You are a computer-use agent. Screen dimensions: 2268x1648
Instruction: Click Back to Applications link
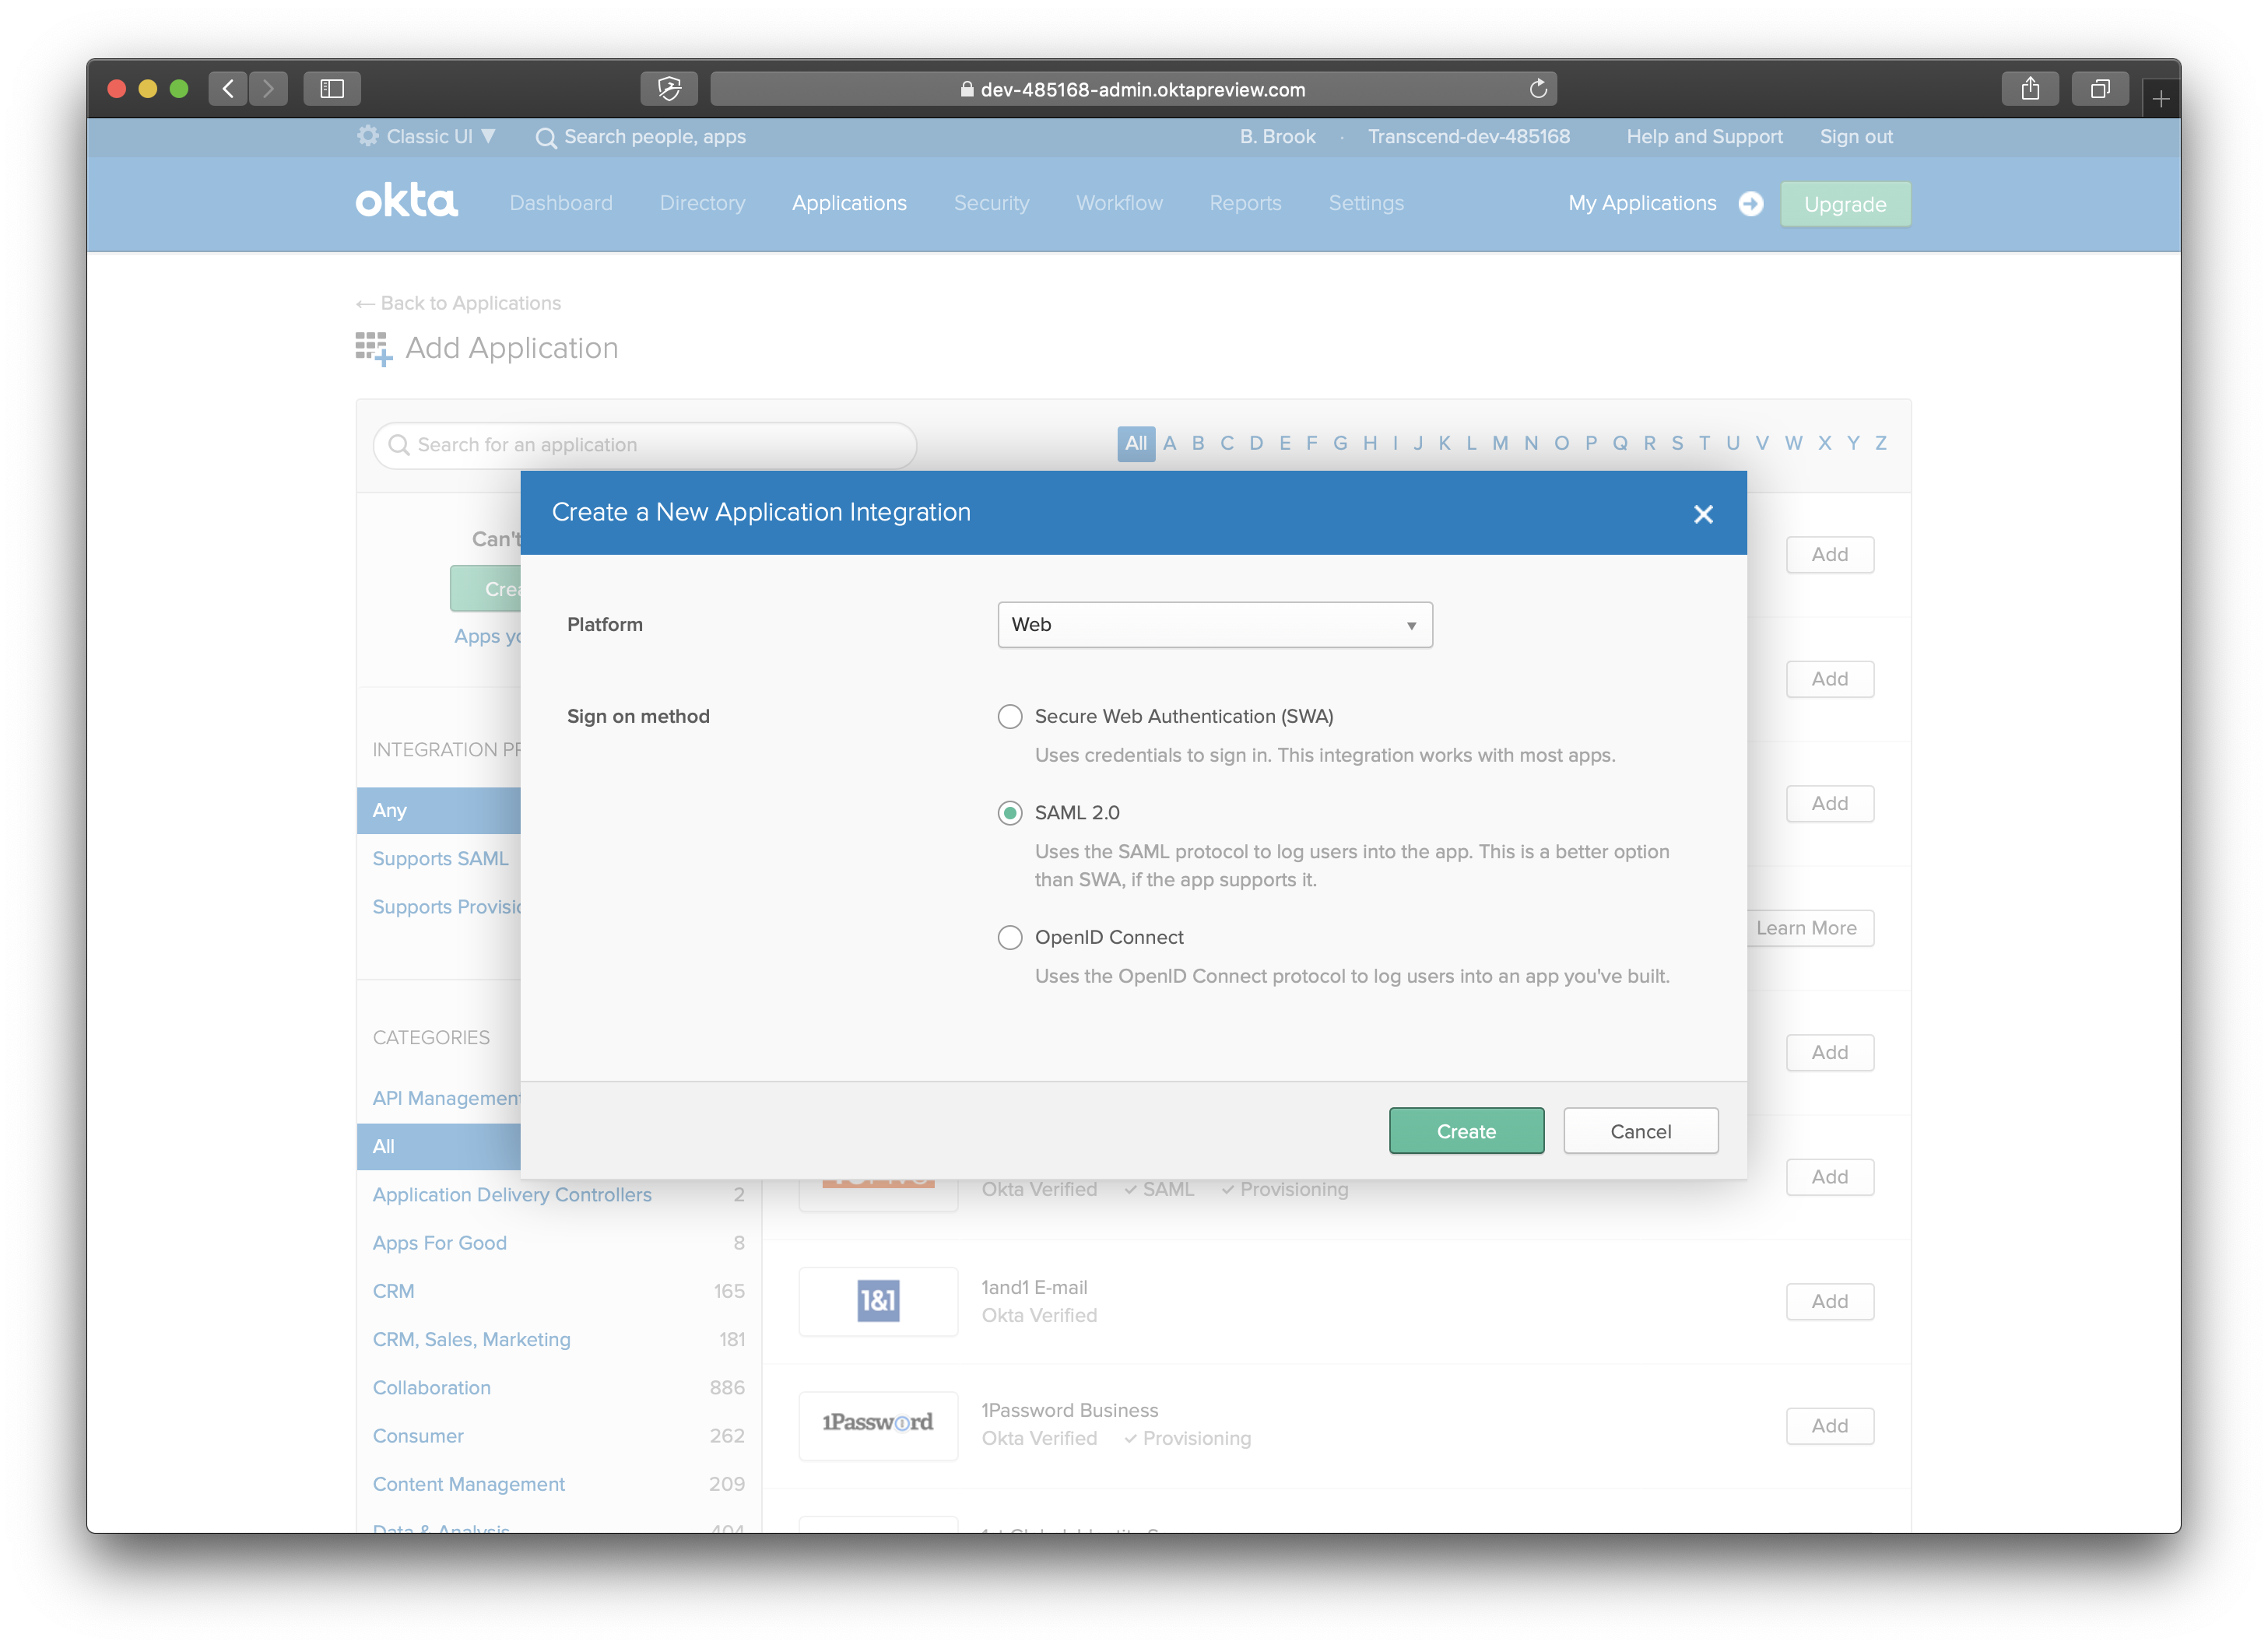pyautogui.click(x=459, y=303)
